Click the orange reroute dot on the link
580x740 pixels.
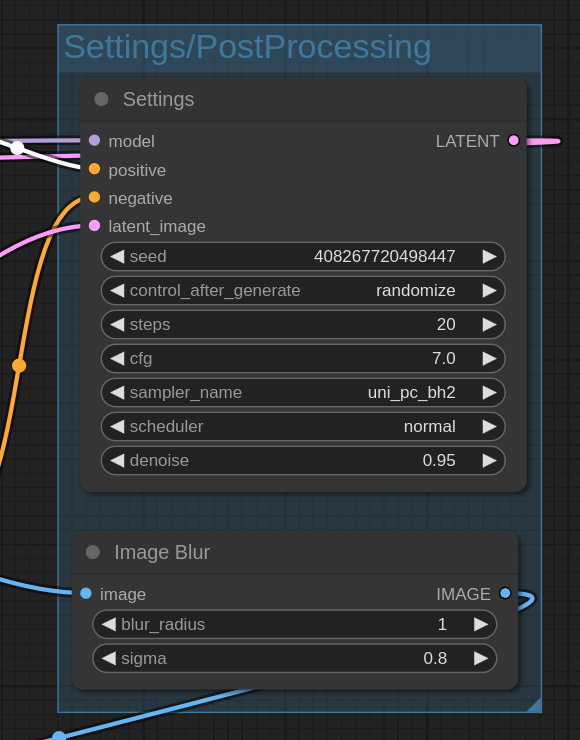click(19, 365)
